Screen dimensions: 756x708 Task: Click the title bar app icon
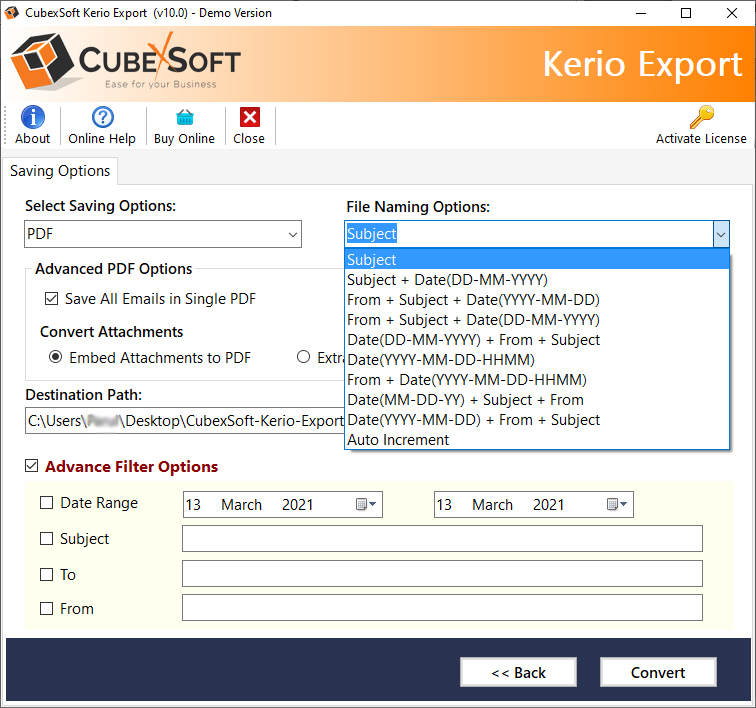click(x=12, y=13)
